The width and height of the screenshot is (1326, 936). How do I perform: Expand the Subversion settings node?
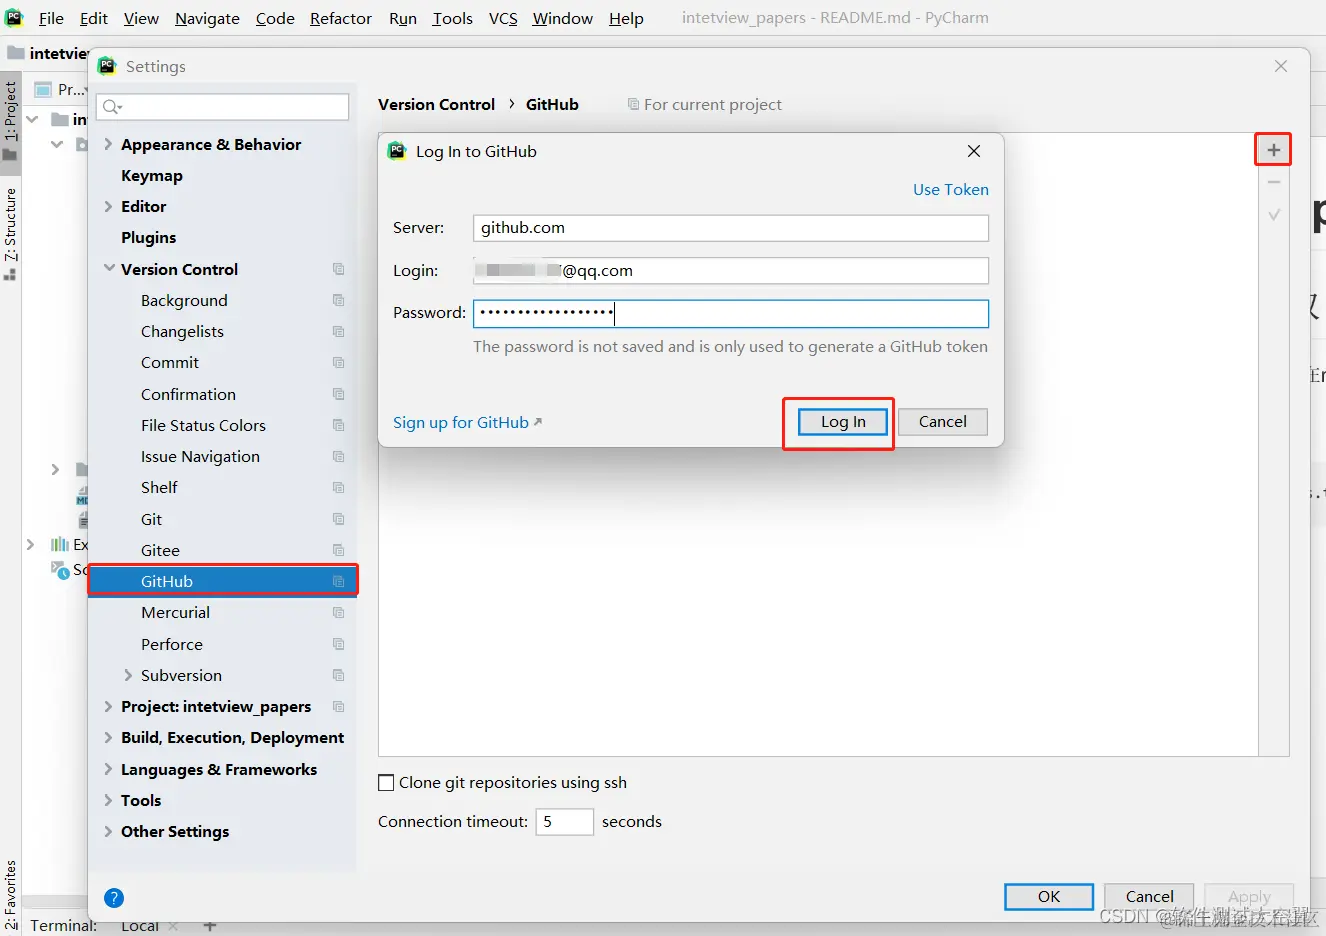pyautogui.click(x=128, y=675)
